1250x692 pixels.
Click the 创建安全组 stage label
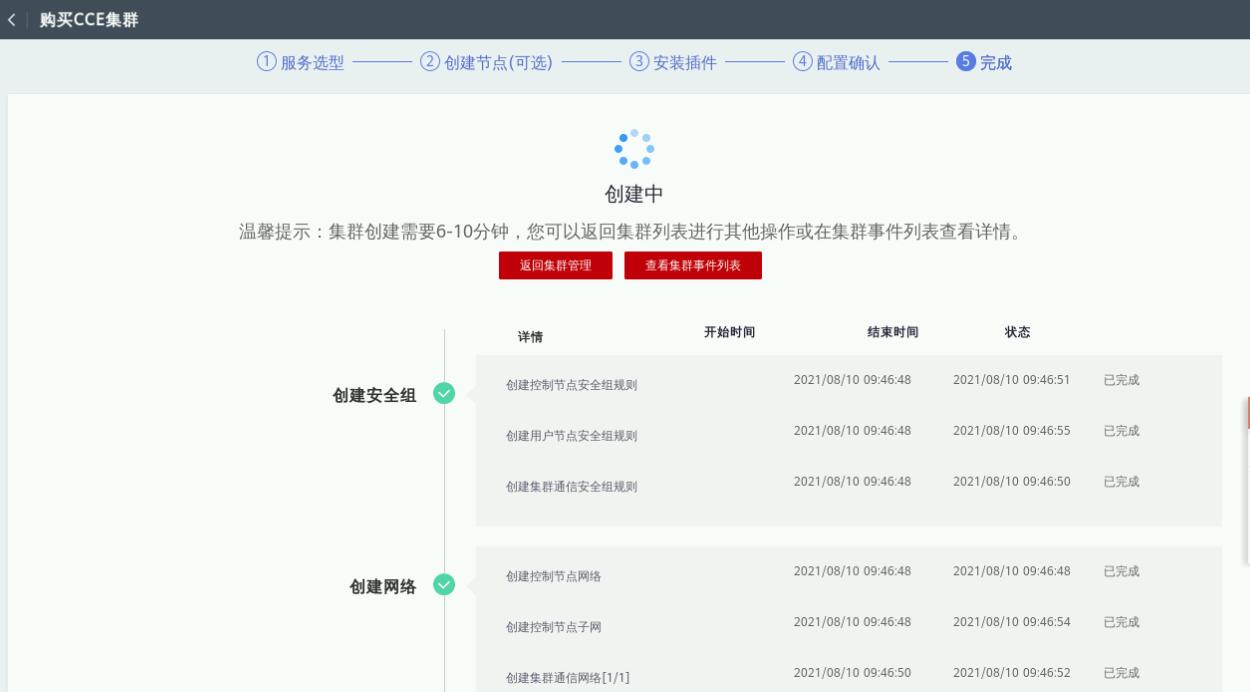point(374,395)
